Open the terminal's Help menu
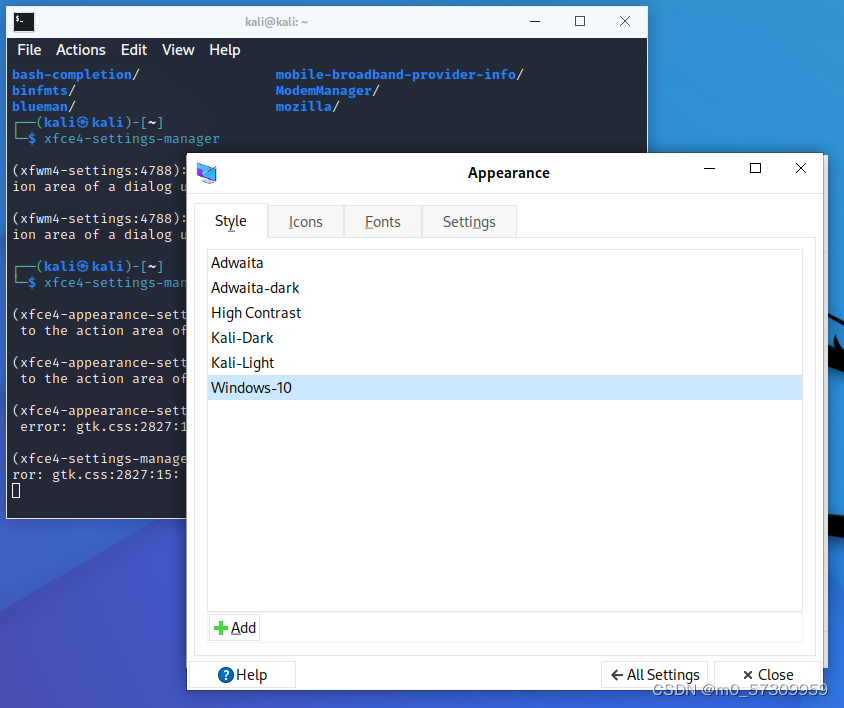 (x=224, y=50)
